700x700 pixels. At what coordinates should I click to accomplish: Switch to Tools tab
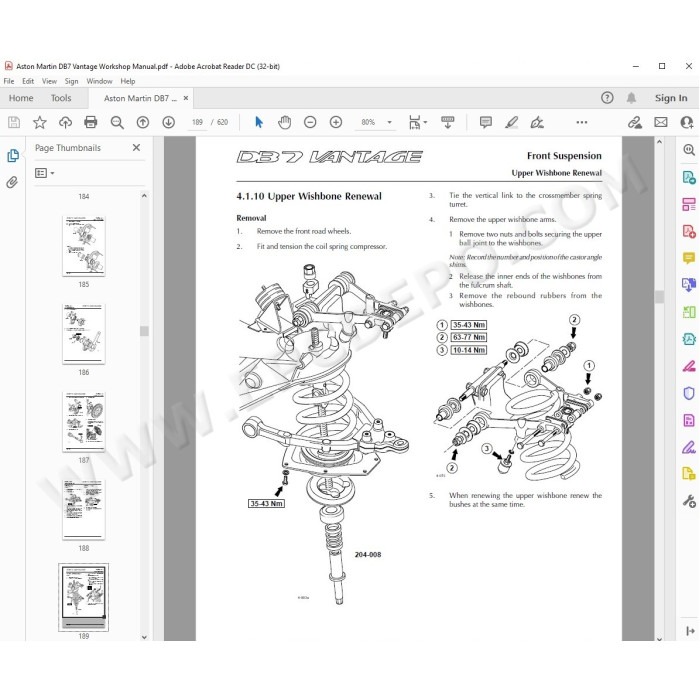point(61,98)
